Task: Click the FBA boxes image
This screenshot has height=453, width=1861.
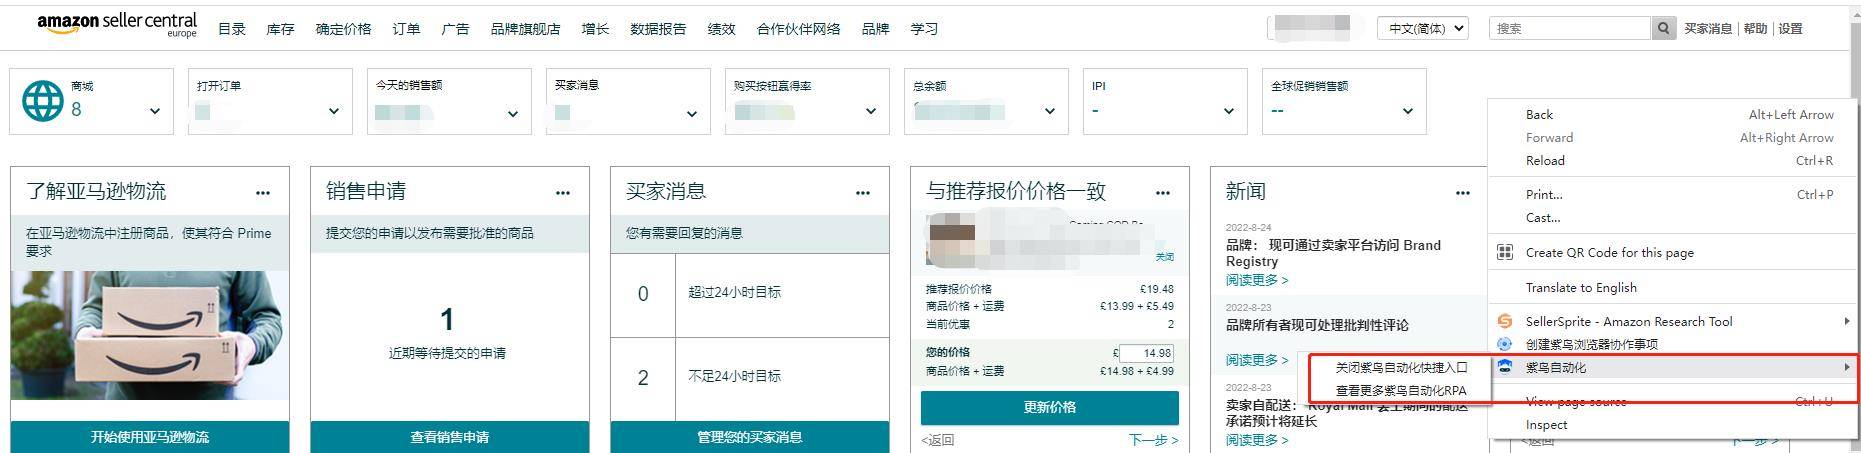Action: pos(150,335)
